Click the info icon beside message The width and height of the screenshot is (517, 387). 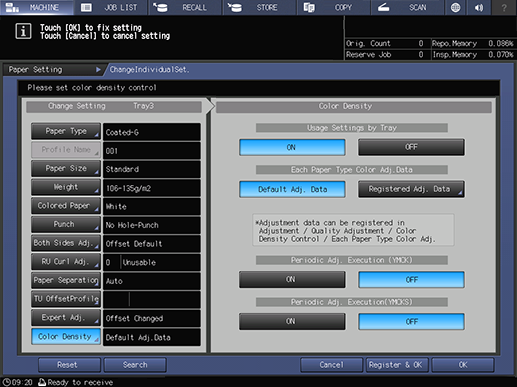pyautogui.click(x=23, y=32)
